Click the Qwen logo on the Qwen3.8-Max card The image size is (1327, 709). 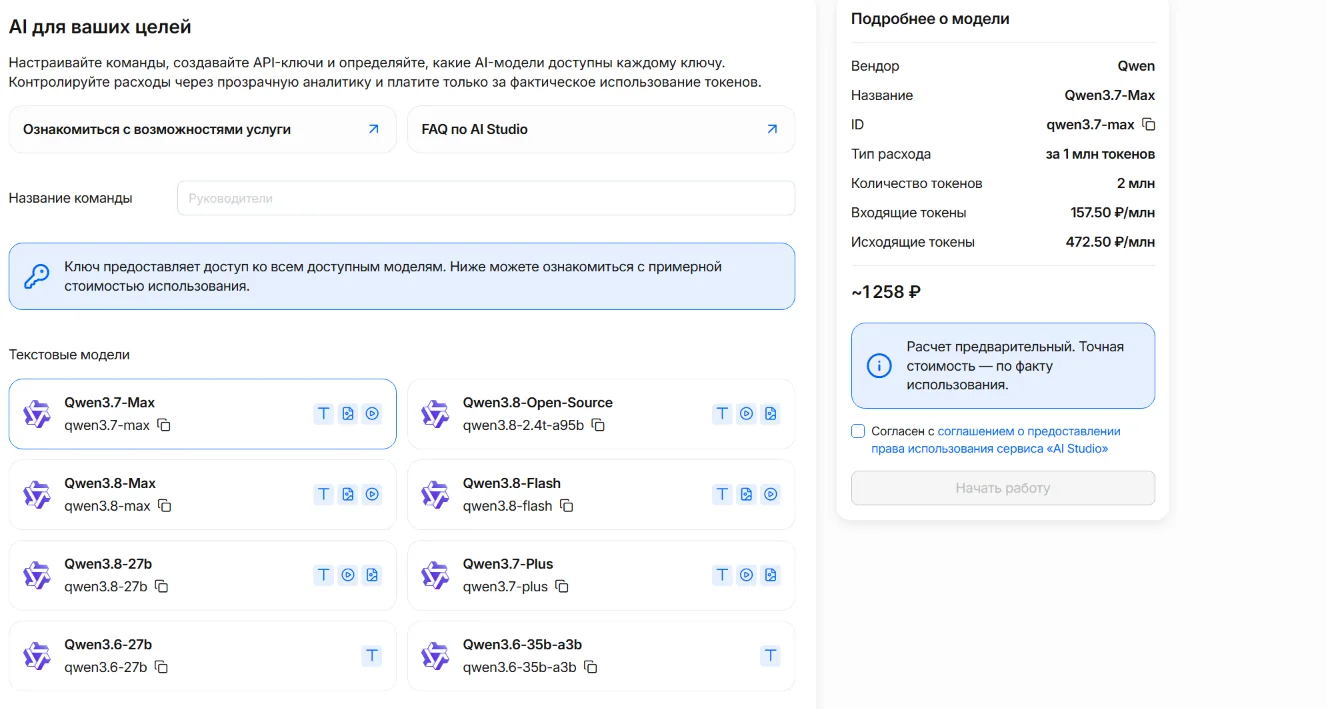tap(37, 495)
